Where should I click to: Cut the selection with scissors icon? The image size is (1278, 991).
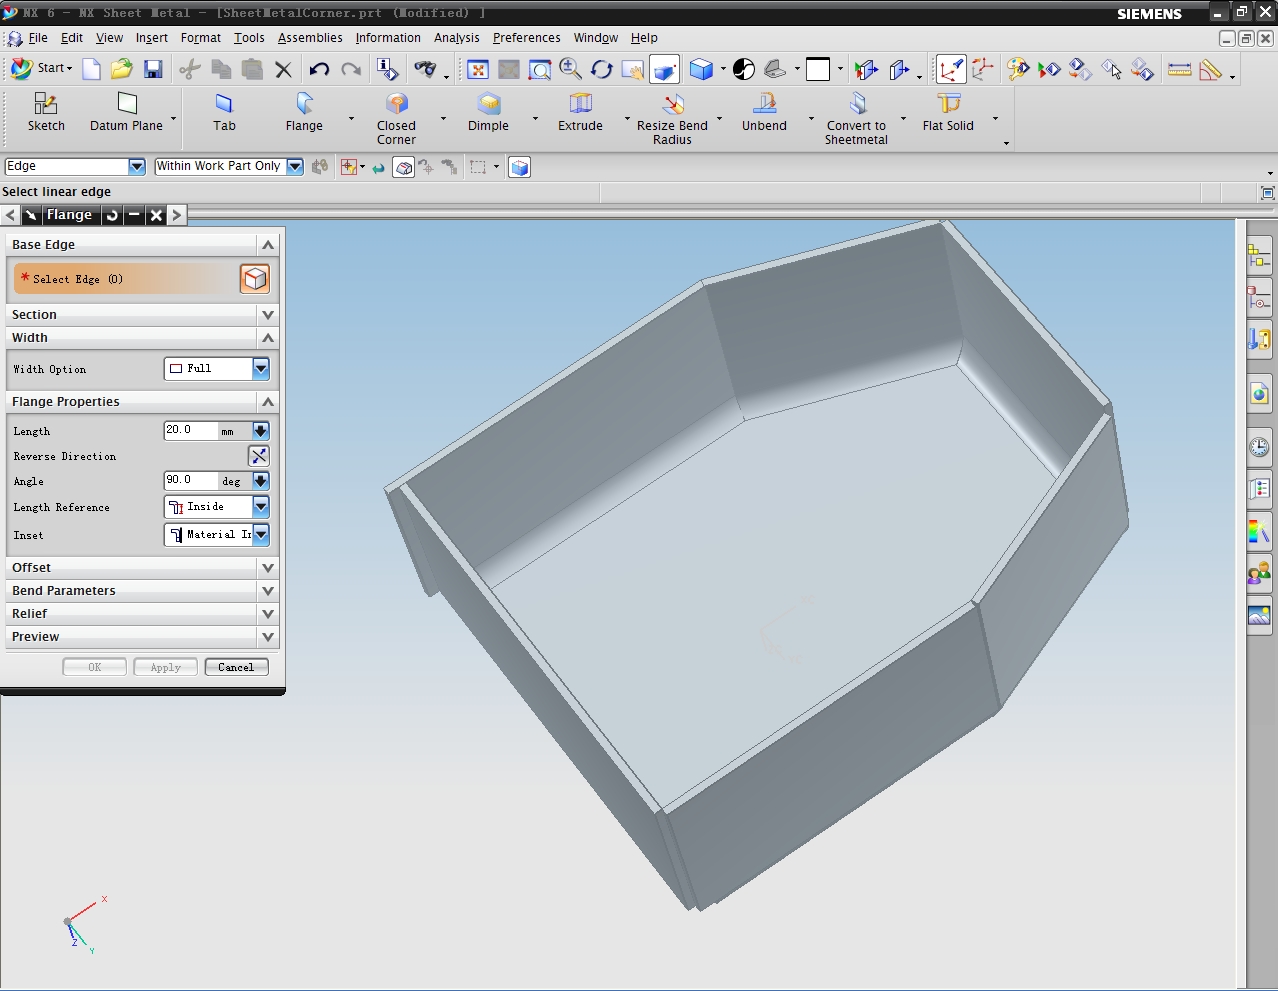(x=190, y=68)
